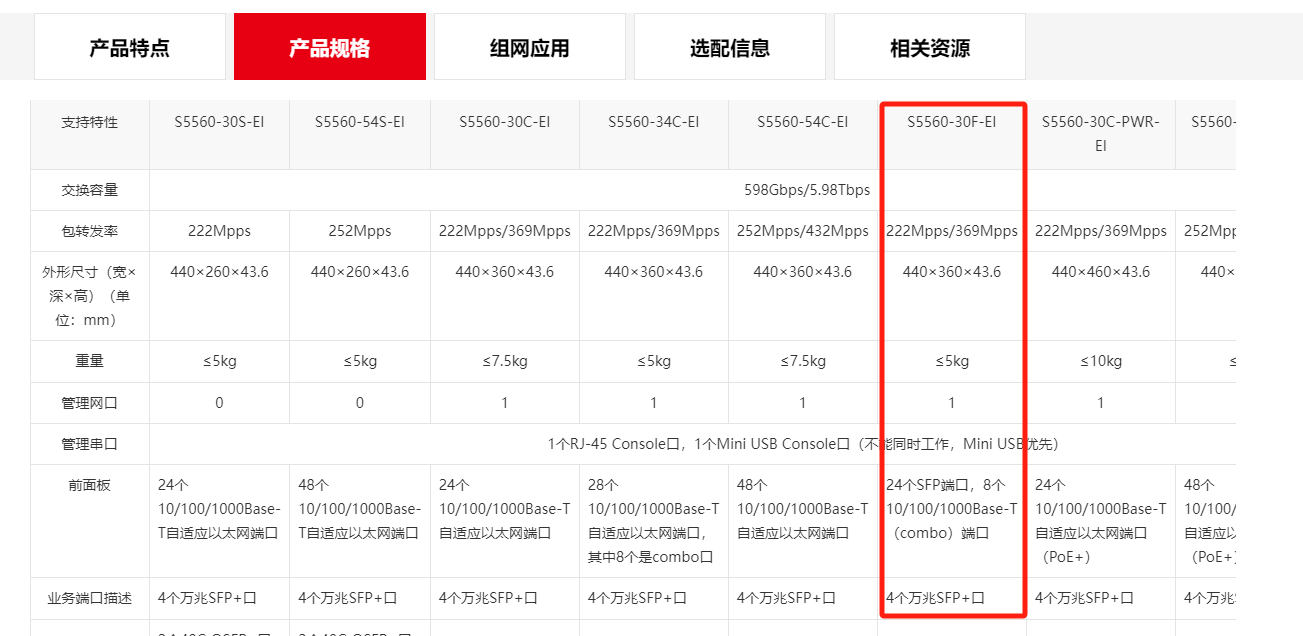Click 252Mpps/432Mpps forwarding rate cell
This screenshot has width=1303, height=636.
(x=803, y=231)
